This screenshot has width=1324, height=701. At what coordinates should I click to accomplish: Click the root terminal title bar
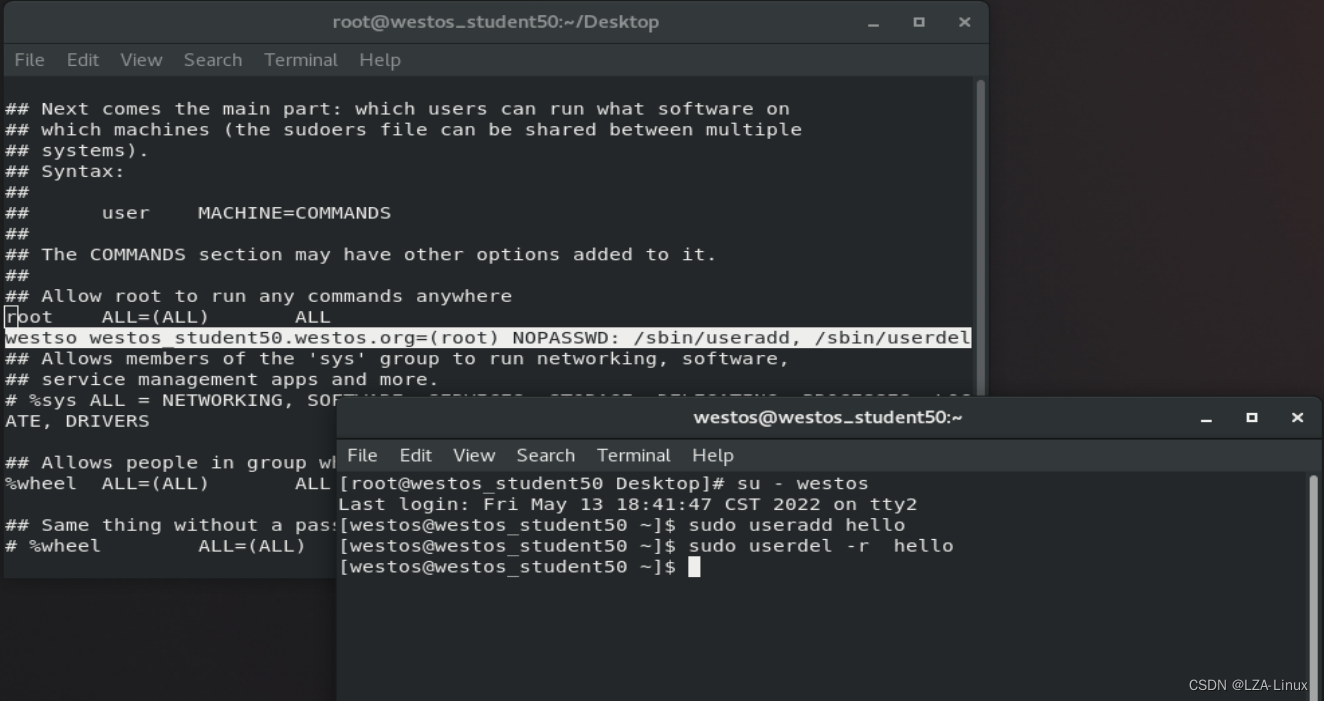[x=494, y=21]
